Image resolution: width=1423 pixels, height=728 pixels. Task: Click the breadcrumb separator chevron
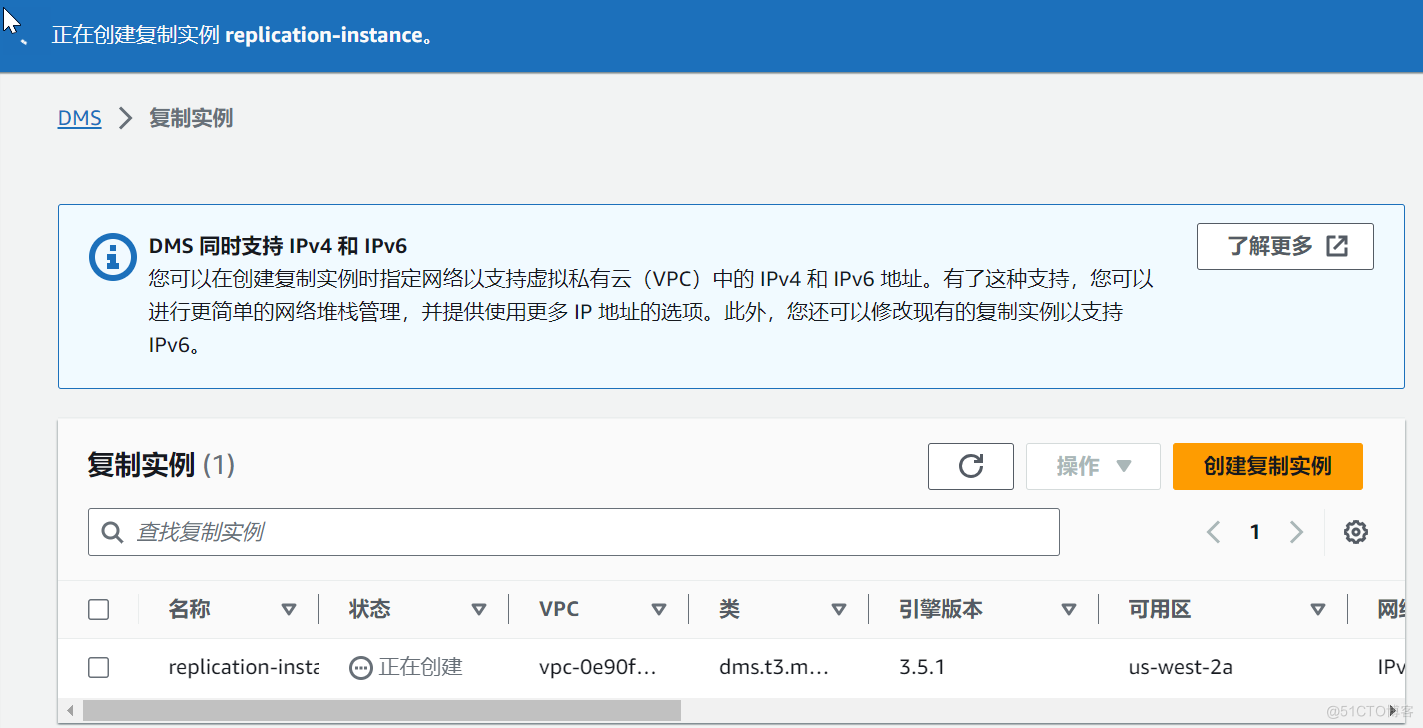[125, 118]
